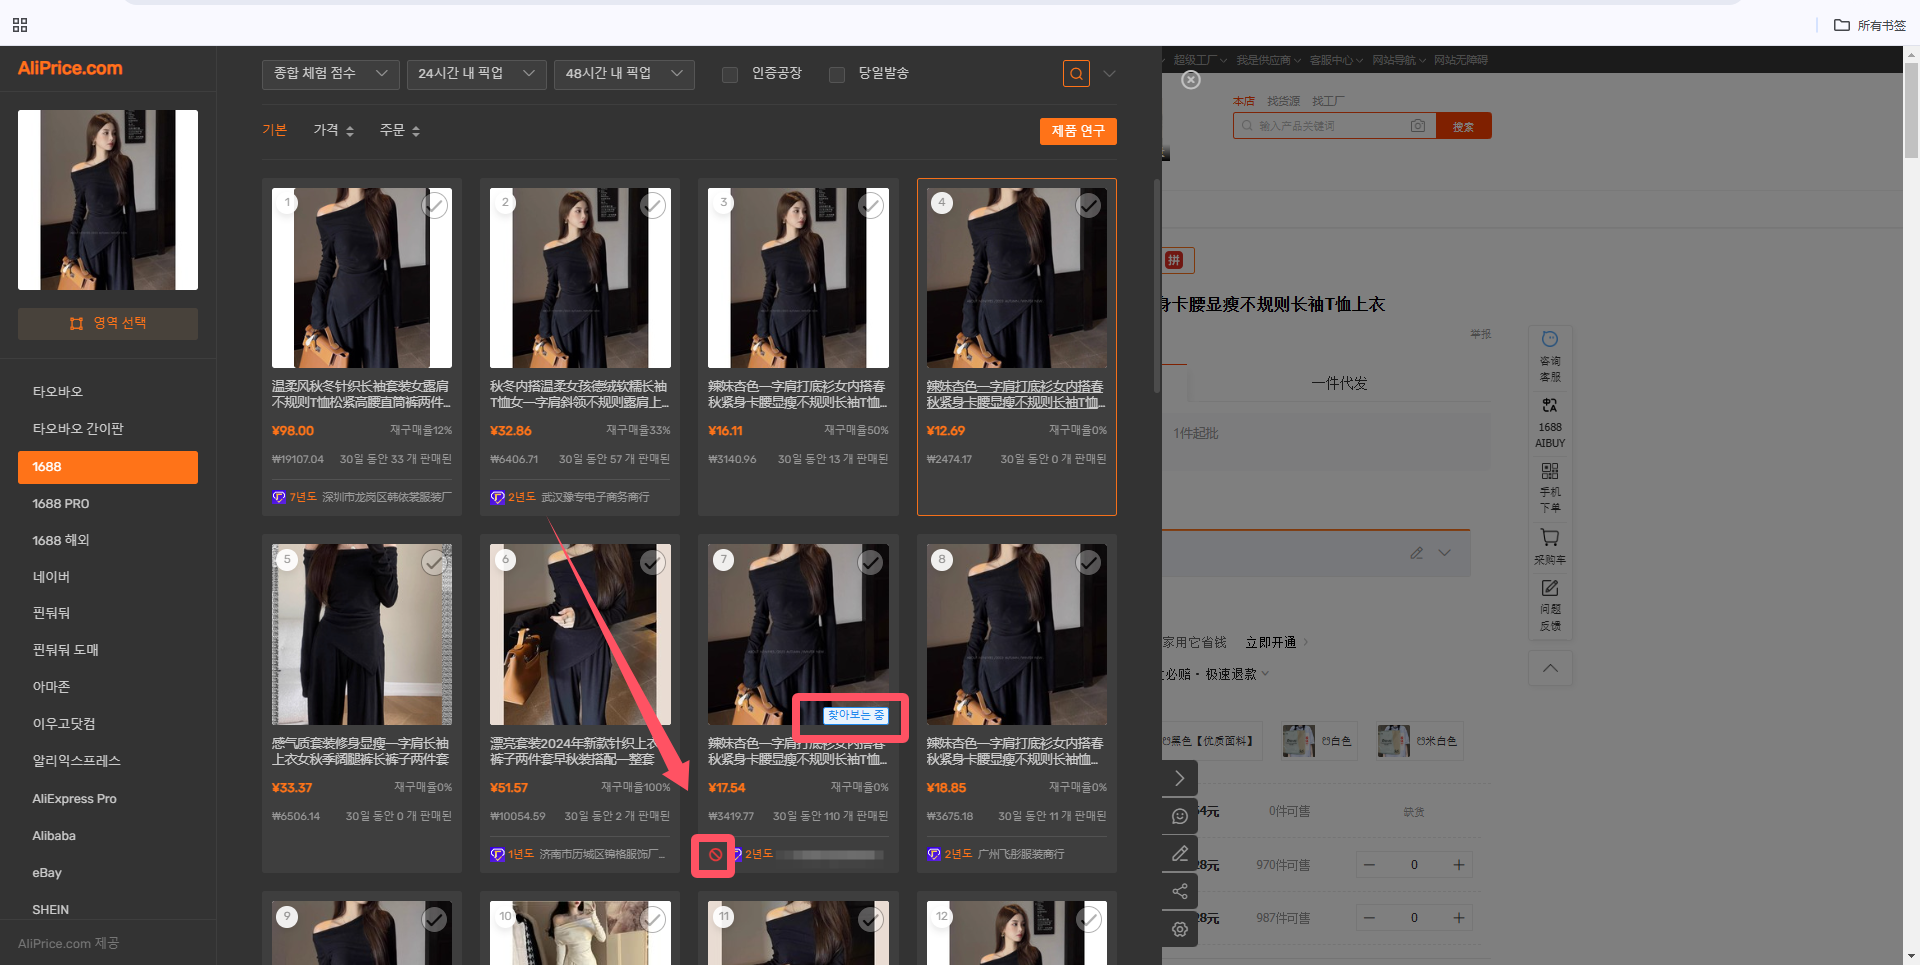
Task: Click the pencil icon in the orange-lined bar
Action: (1417, 553)
